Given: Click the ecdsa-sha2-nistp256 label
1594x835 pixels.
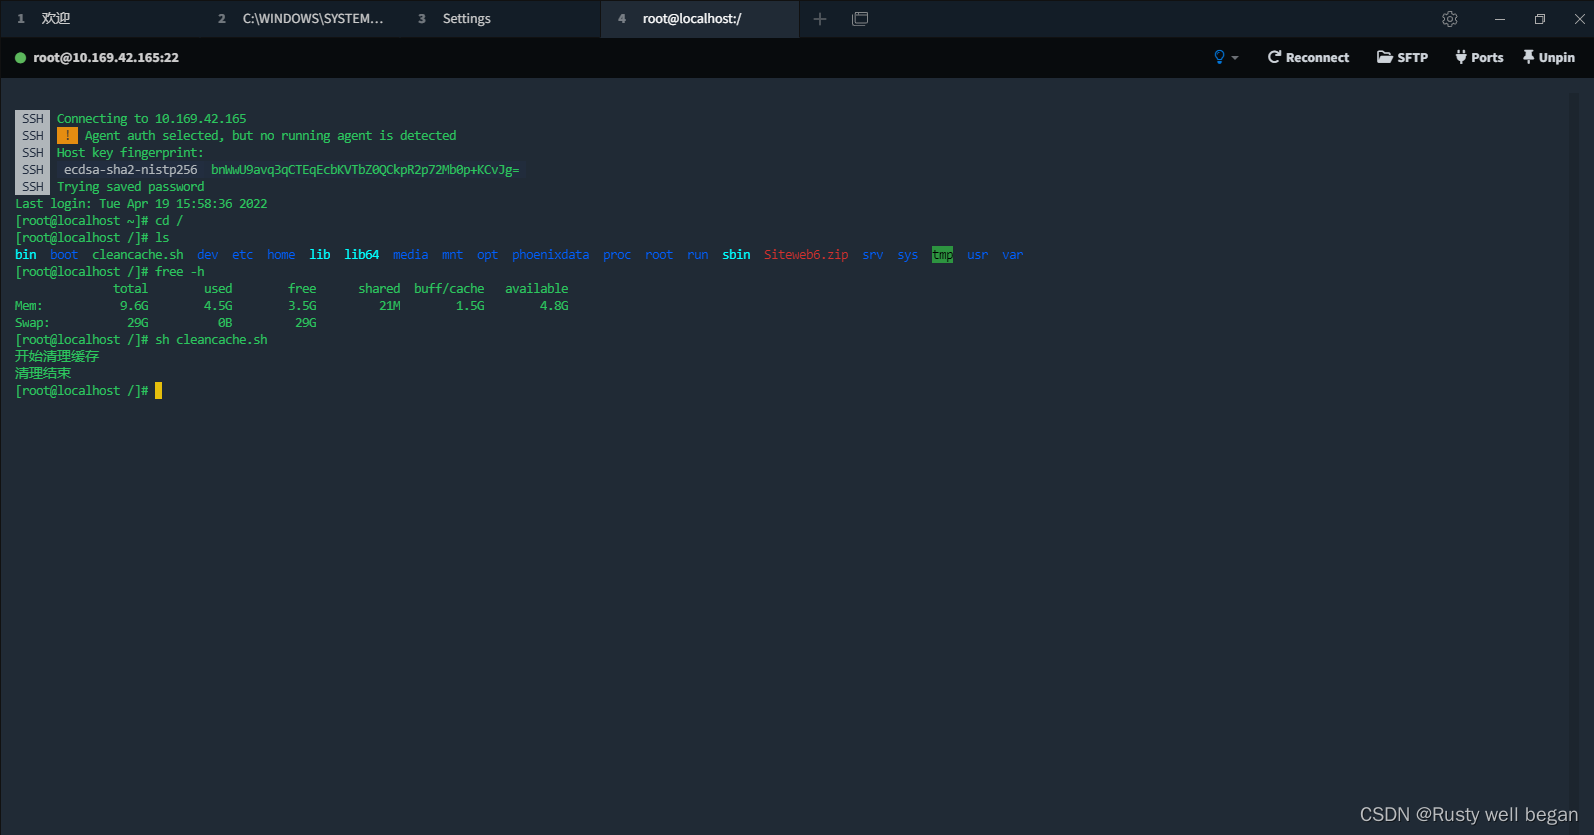Looking at the screenshot, I should tap(131, 170).
